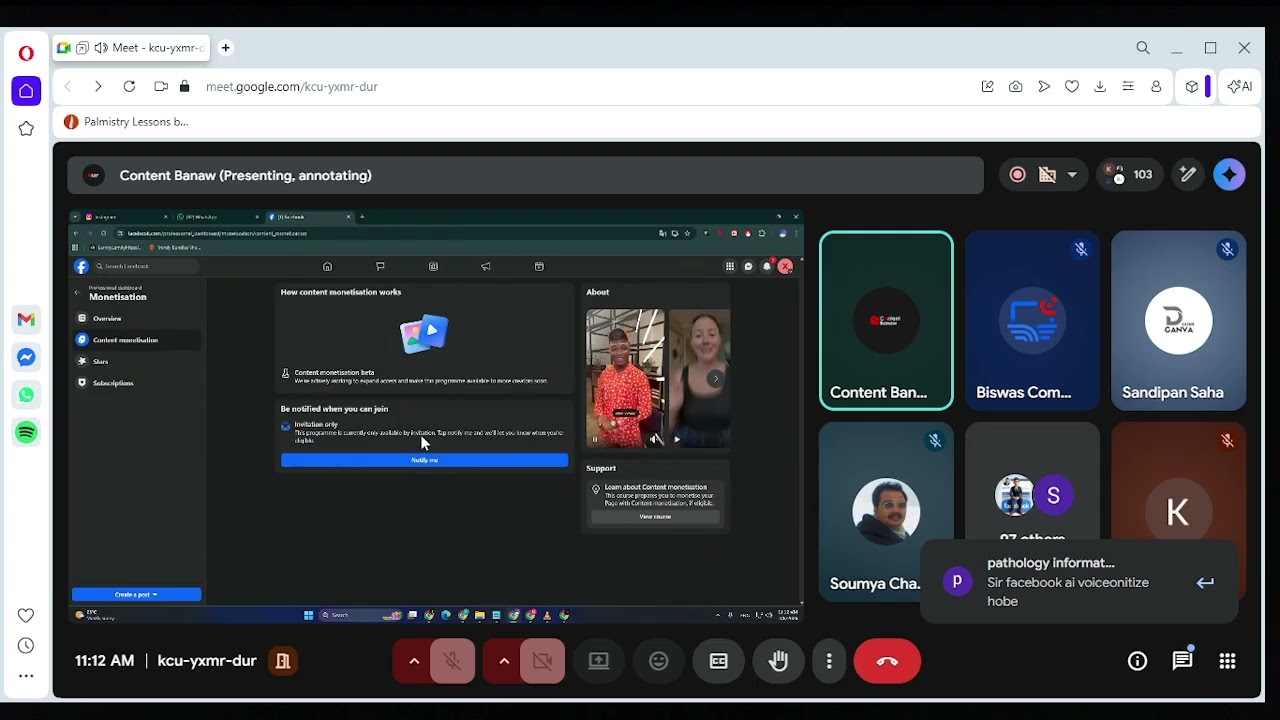Select Biswas Com... participant tile
The image size is (1280, 720).
pyautogui.click(x=1032, y=321)
